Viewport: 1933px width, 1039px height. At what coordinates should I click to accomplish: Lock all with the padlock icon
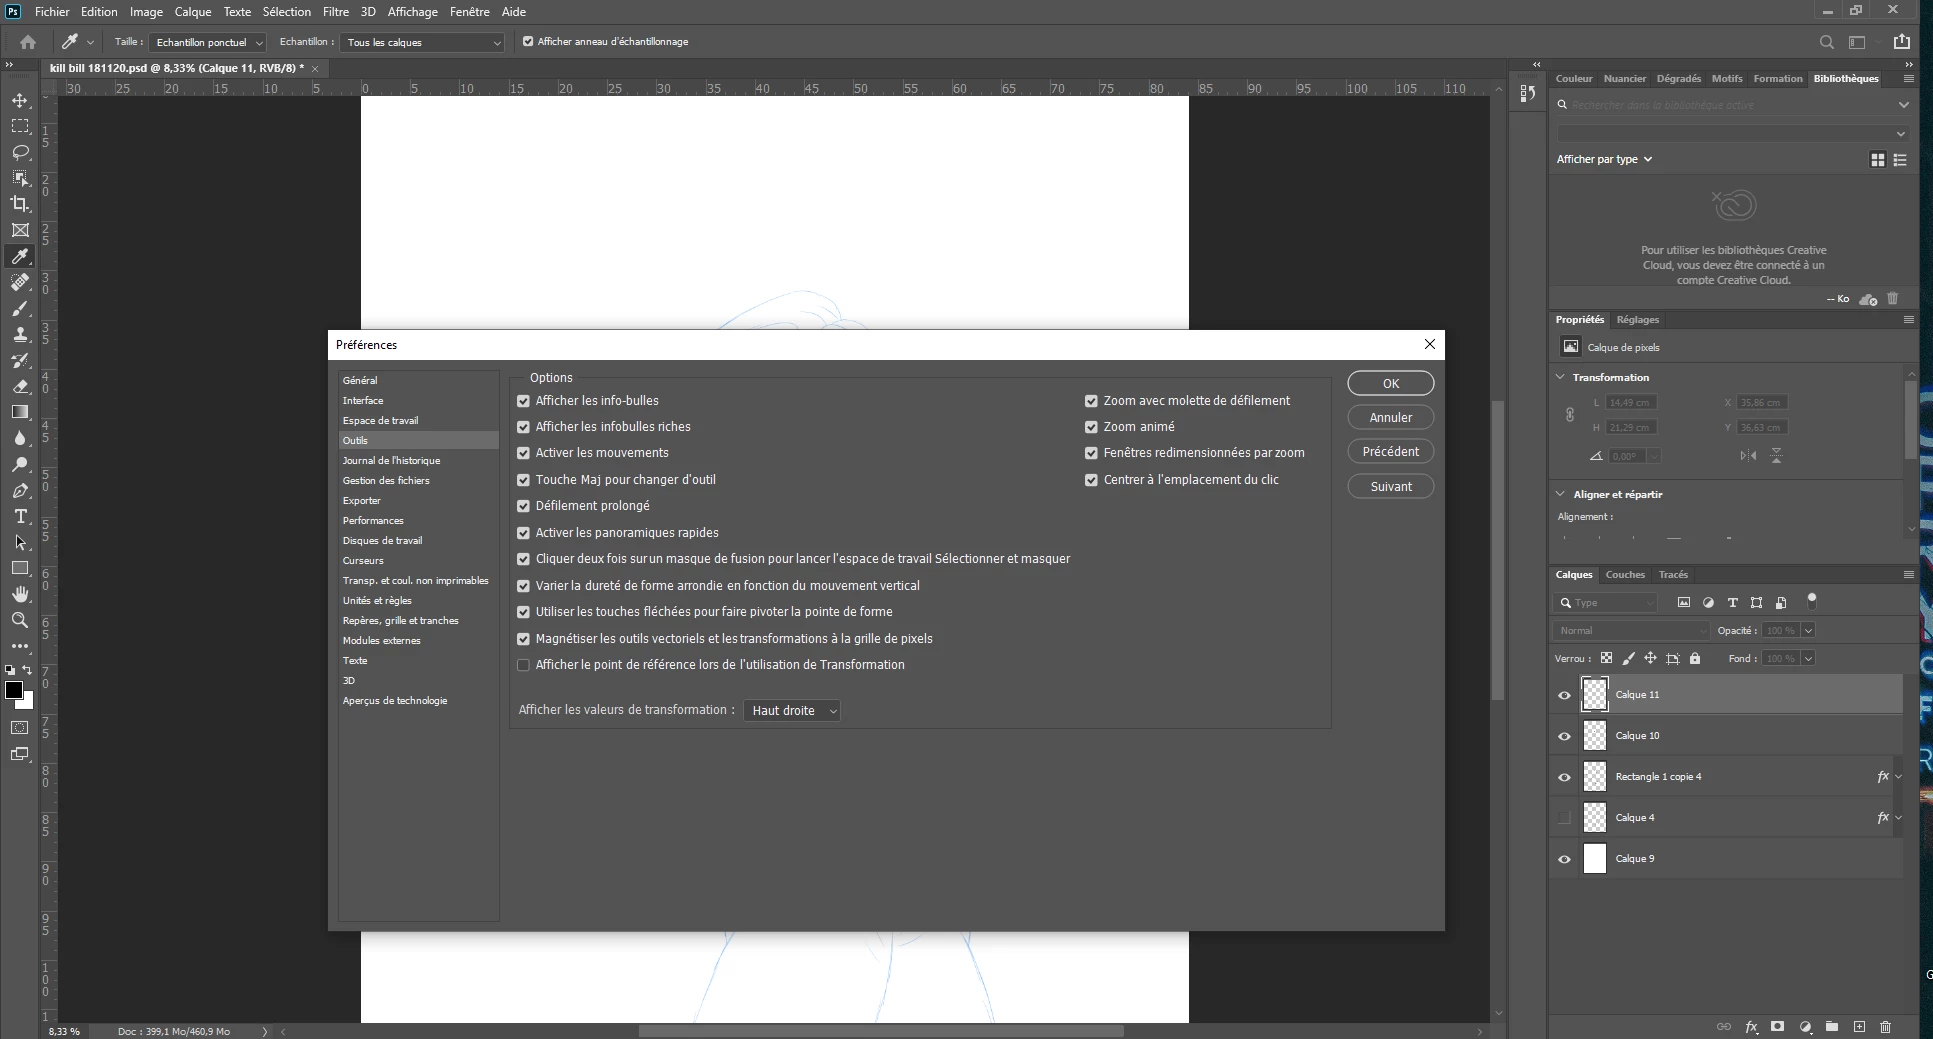pos(1695,658)
